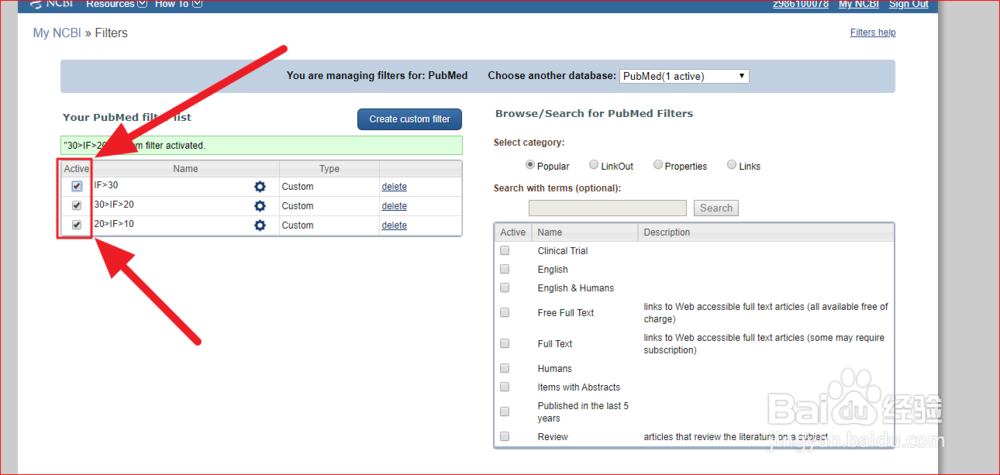This screenshot has height=475, width=1000.
Task: Click the Type column header in filter list
Action: coord(329,169)
